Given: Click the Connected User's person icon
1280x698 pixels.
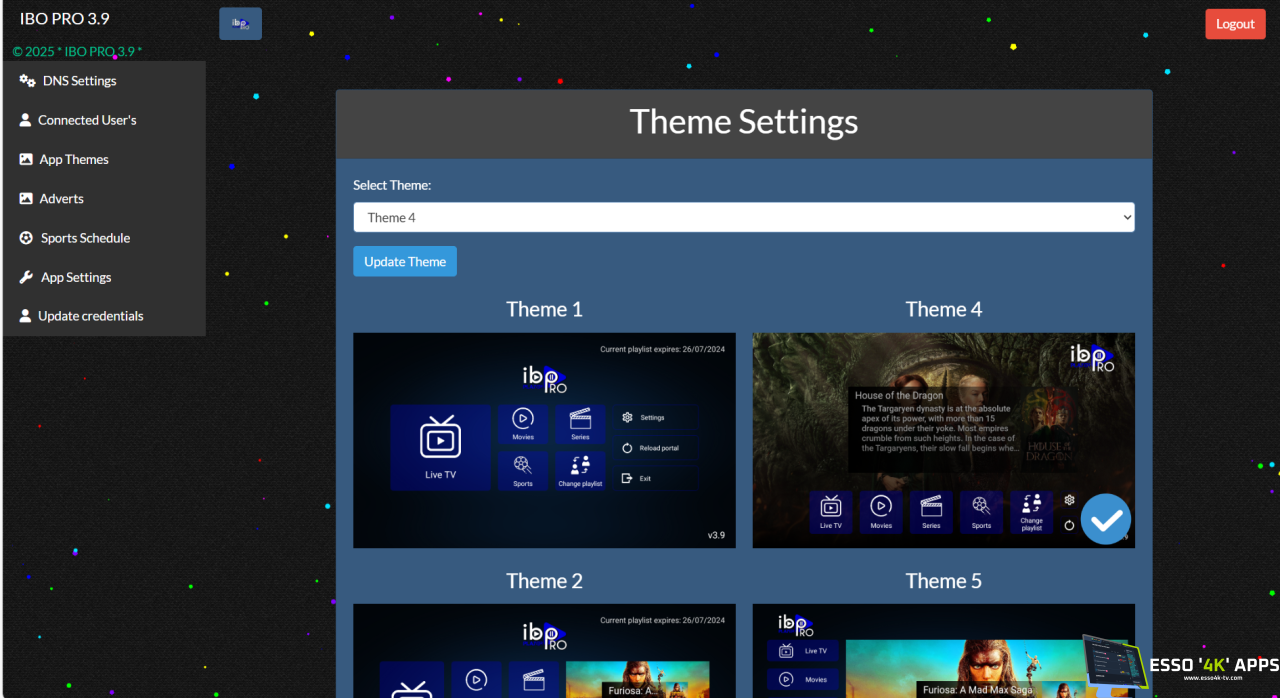Looking at the screenshot, I should 25,120.
